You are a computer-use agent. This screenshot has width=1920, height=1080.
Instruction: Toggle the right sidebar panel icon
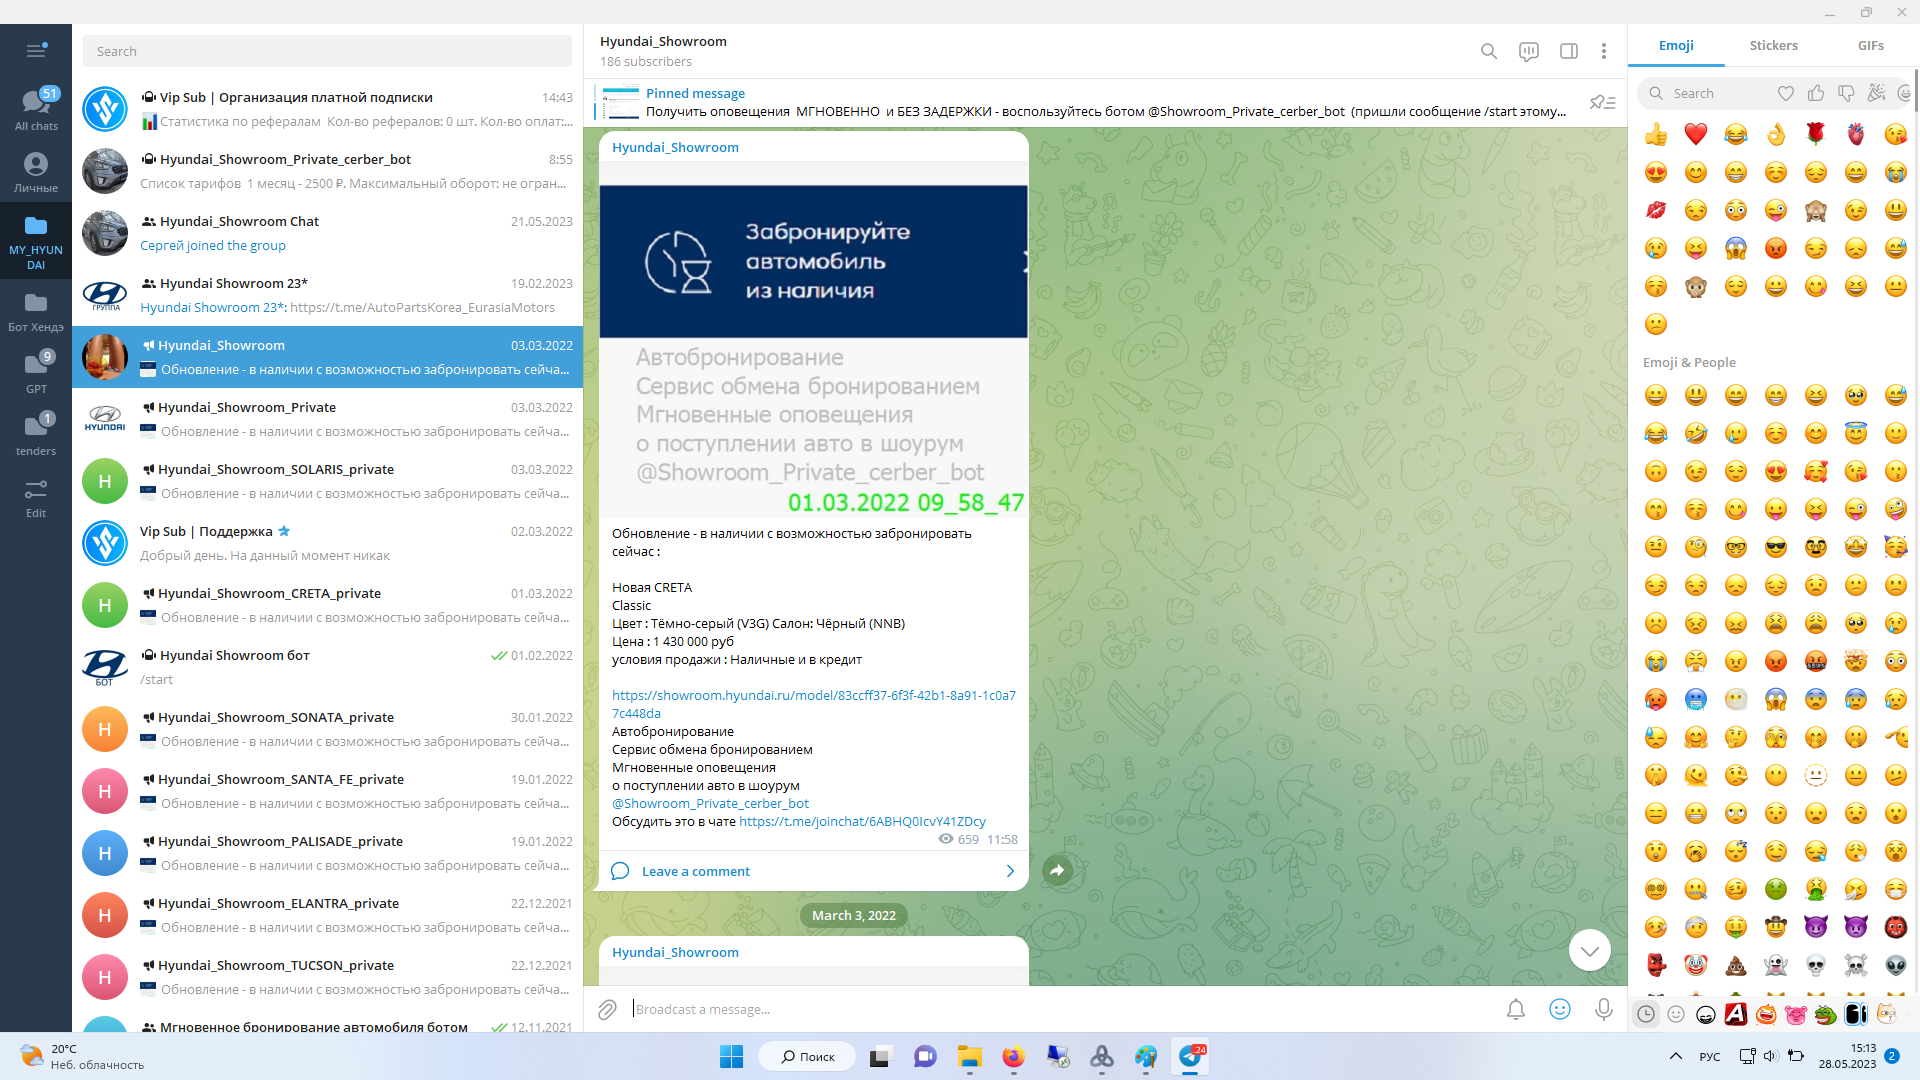(x=1568, y=51)
